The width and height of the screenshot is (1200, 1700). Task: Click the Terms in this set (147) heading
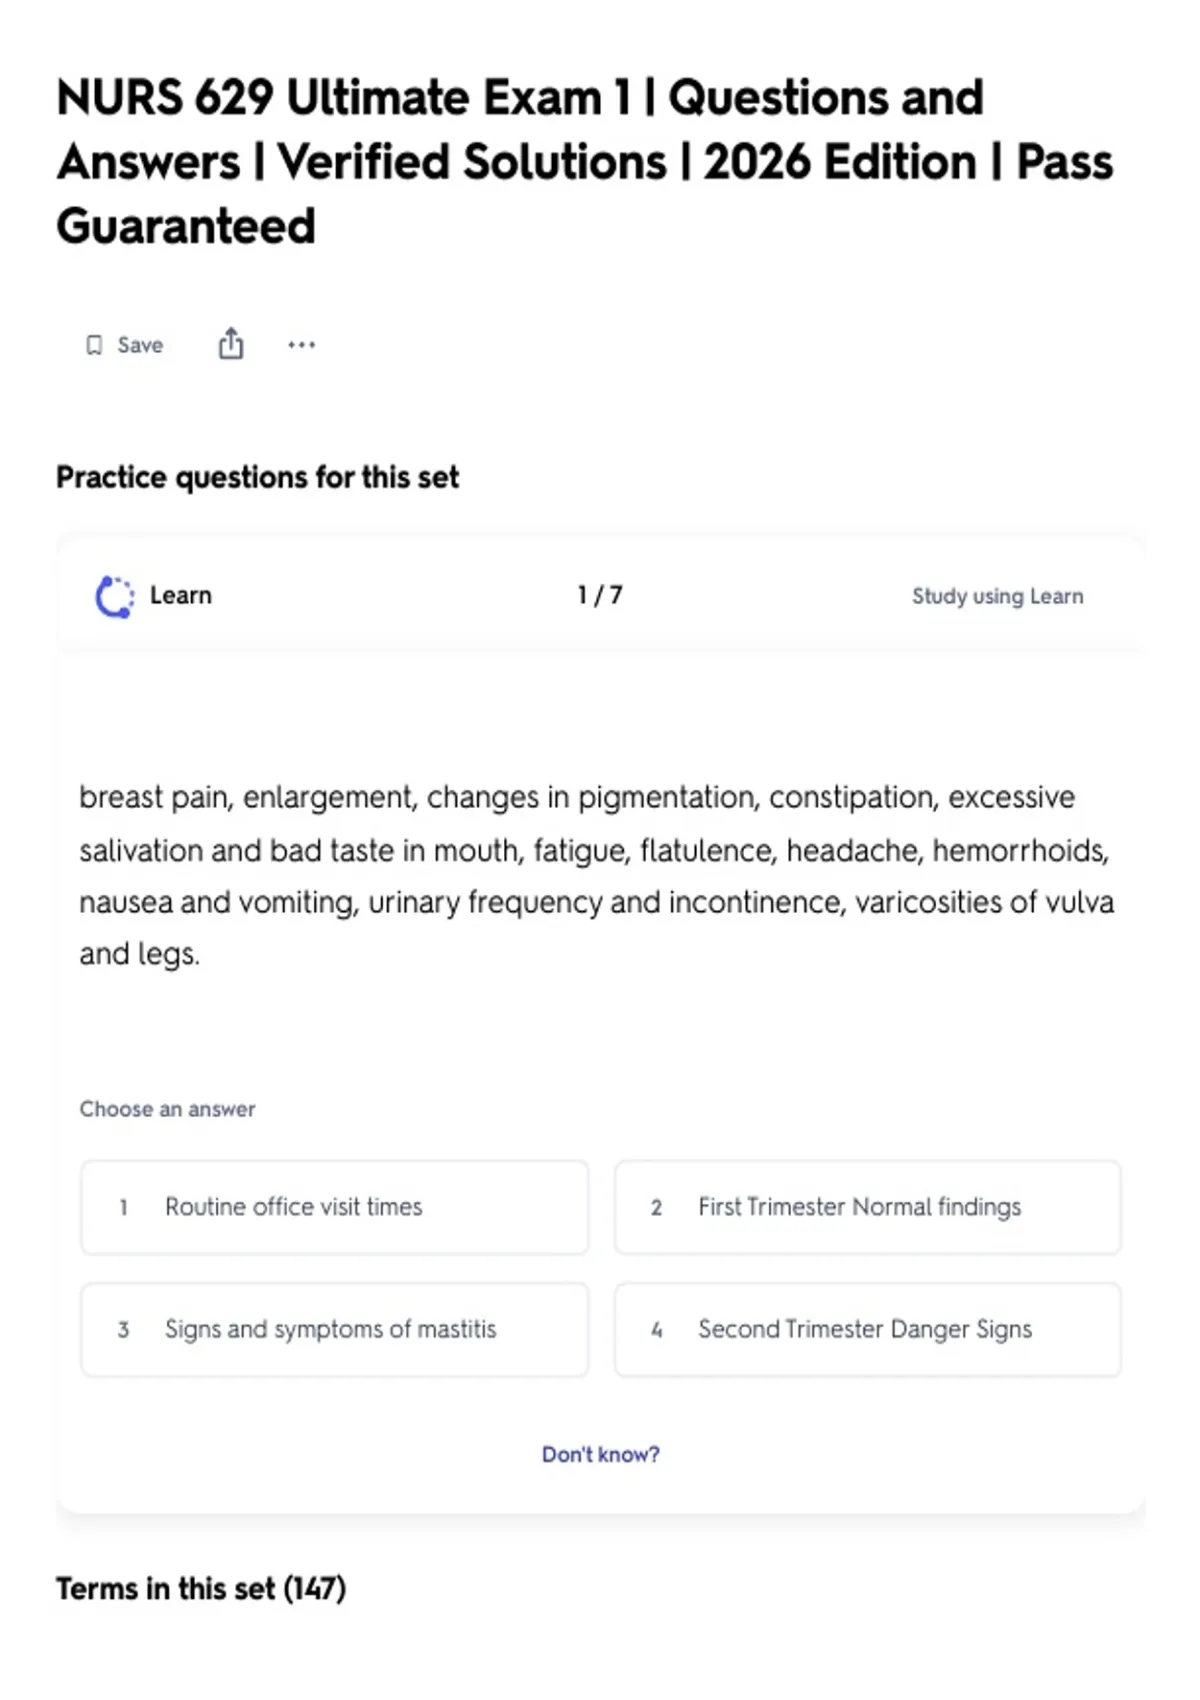(x=201, y=1589)
